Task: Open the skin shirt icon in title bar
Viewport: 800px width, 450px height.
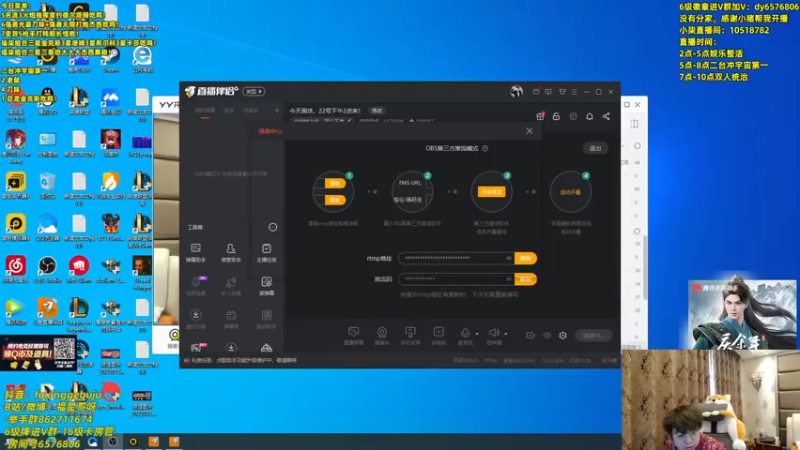Action: click(562, 92)
